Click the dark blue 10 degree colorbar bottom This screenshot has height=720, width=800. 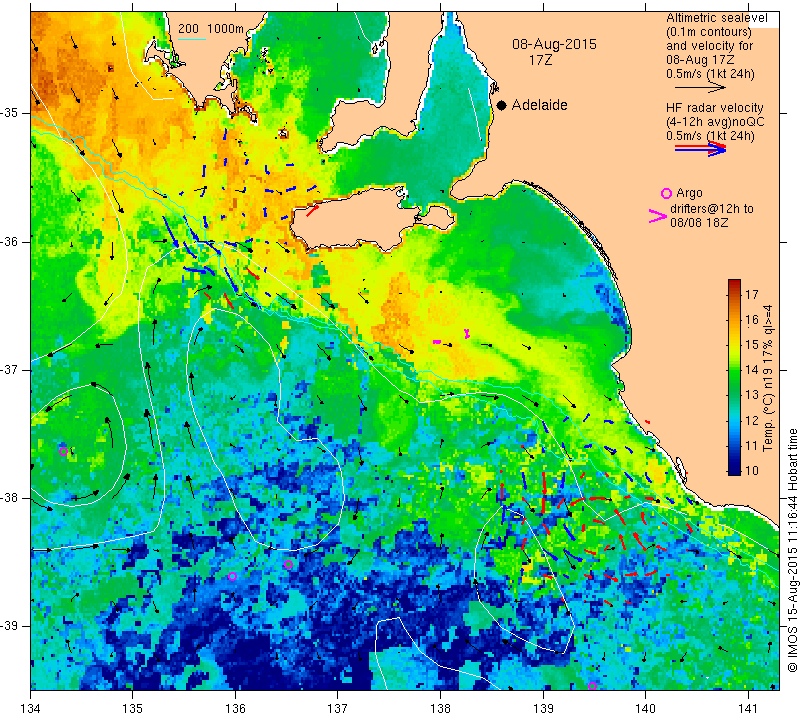(x=734, y=470)
